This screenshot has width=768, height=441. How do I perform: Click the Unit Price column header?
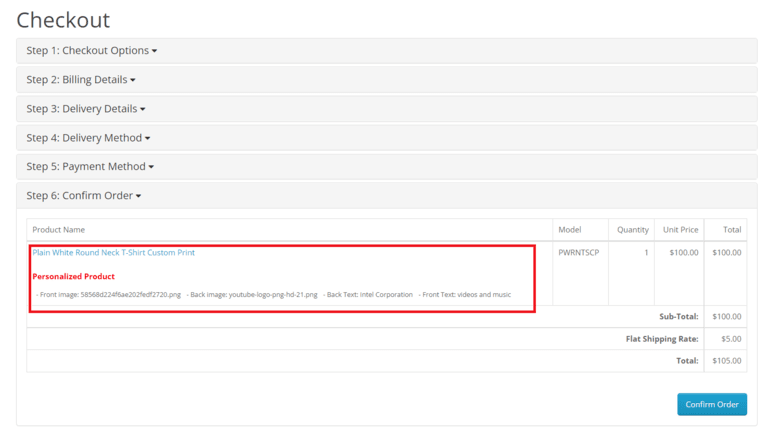tap(680, 230)
